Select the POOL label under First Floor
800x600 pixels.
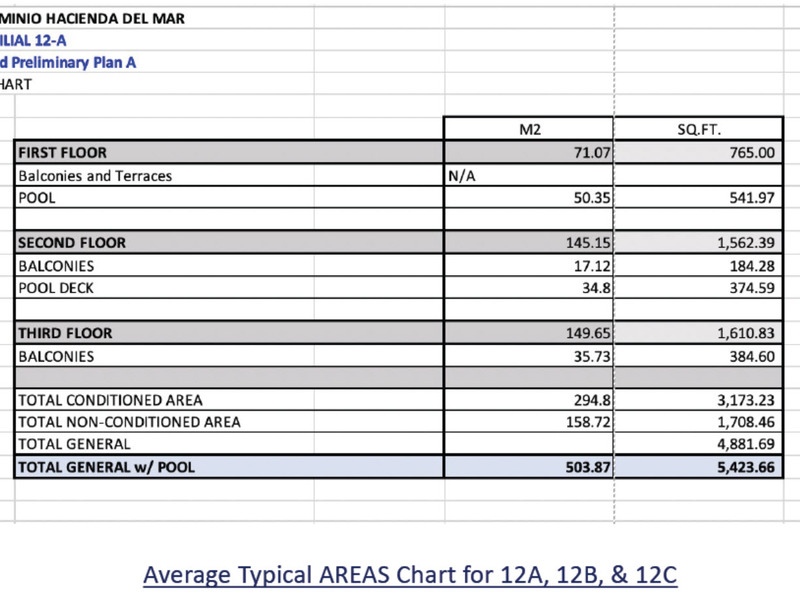[x=229, y=197]
